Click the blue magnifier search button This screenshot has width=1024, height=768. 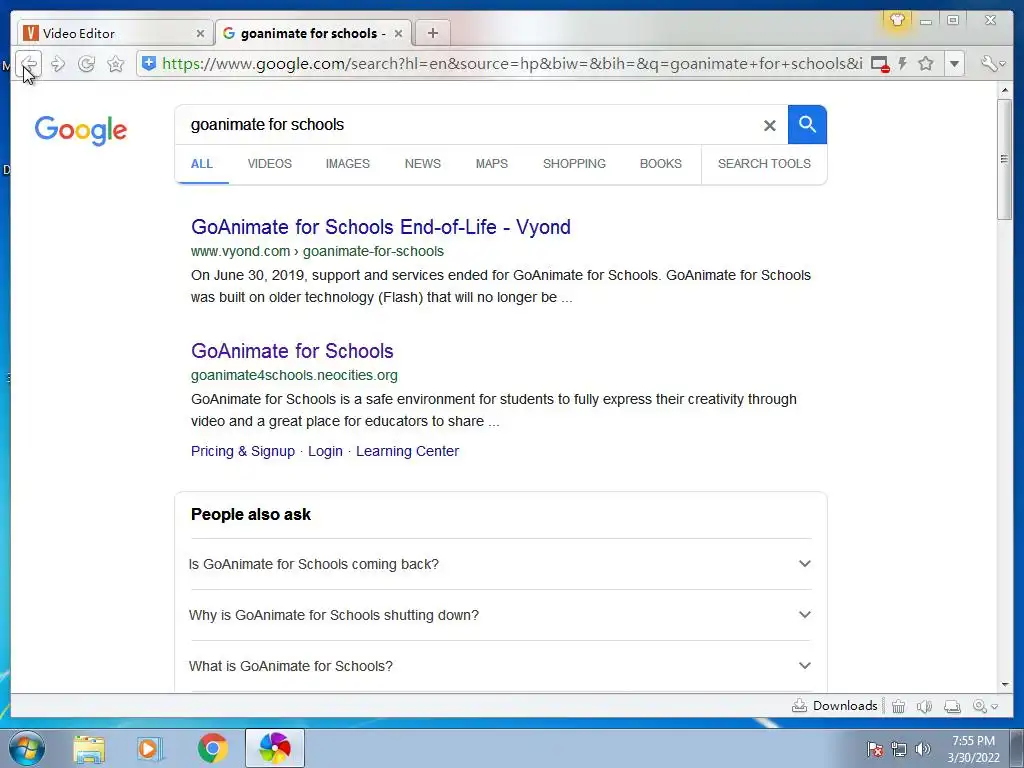point(807,124)
